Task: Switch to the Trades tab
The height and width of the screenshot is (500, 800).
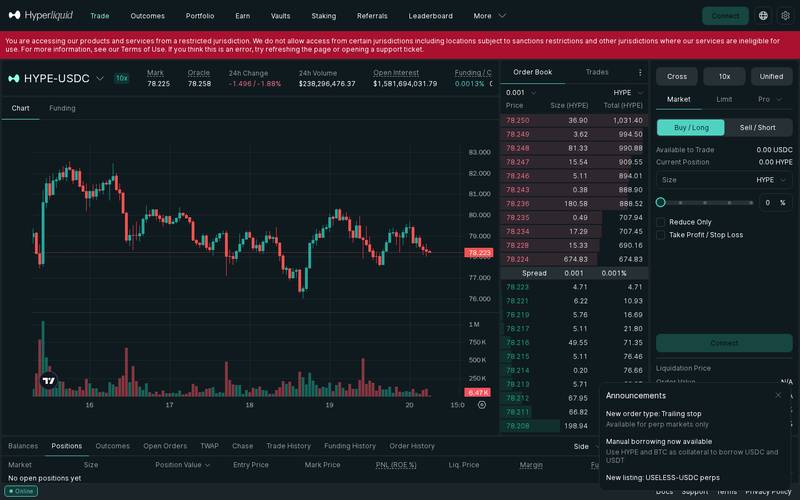Action: (597, 72)
